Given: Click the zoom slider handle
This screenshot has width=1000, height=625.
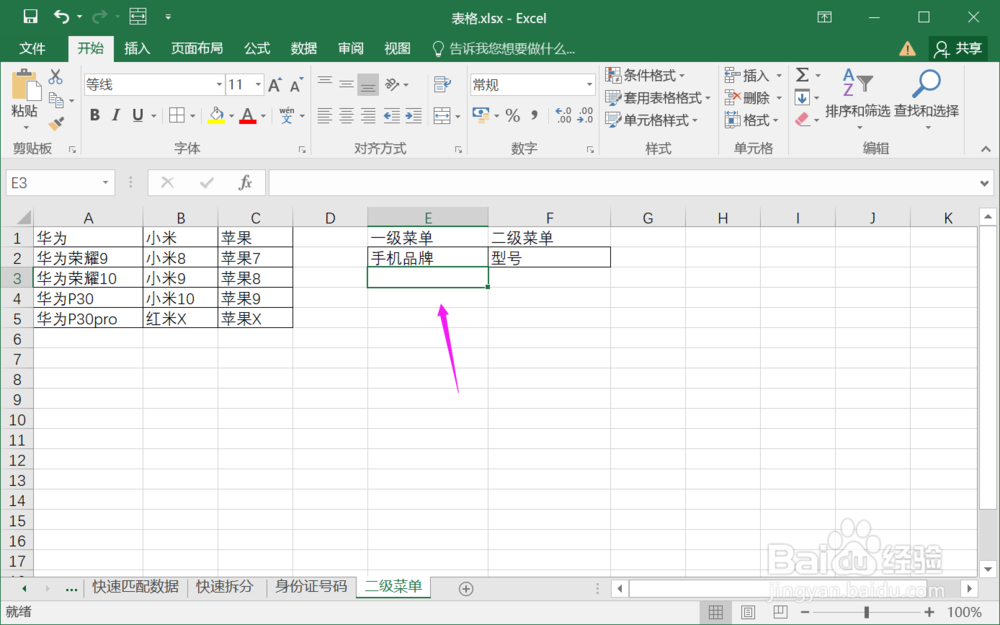Looking at the screenshot, I should [x=866, y=612].
